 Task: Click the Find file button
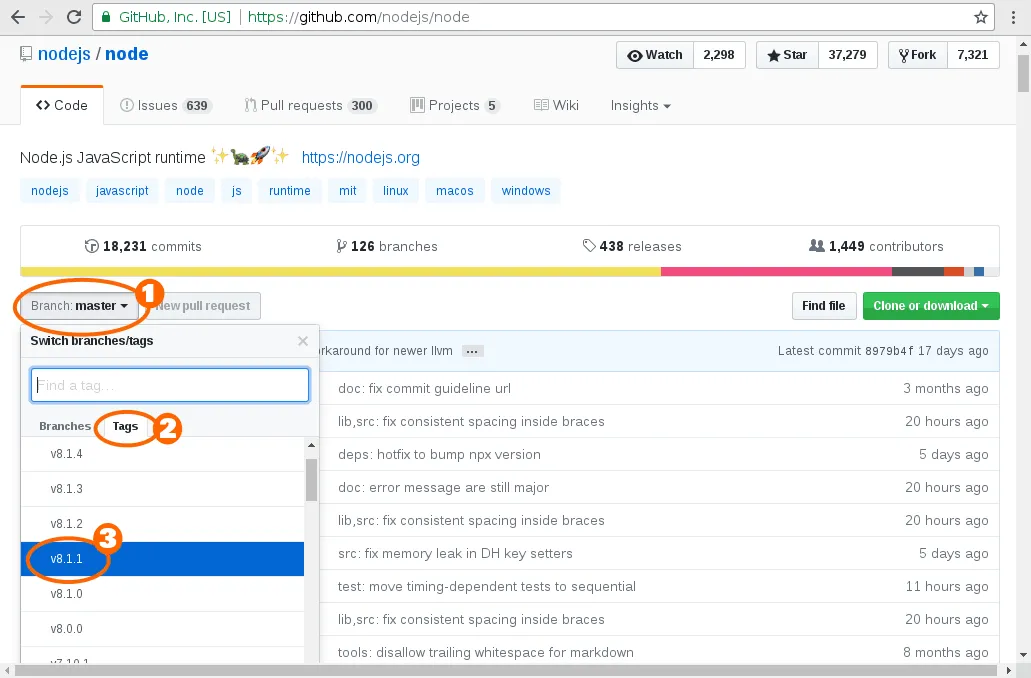coord(823,306)
